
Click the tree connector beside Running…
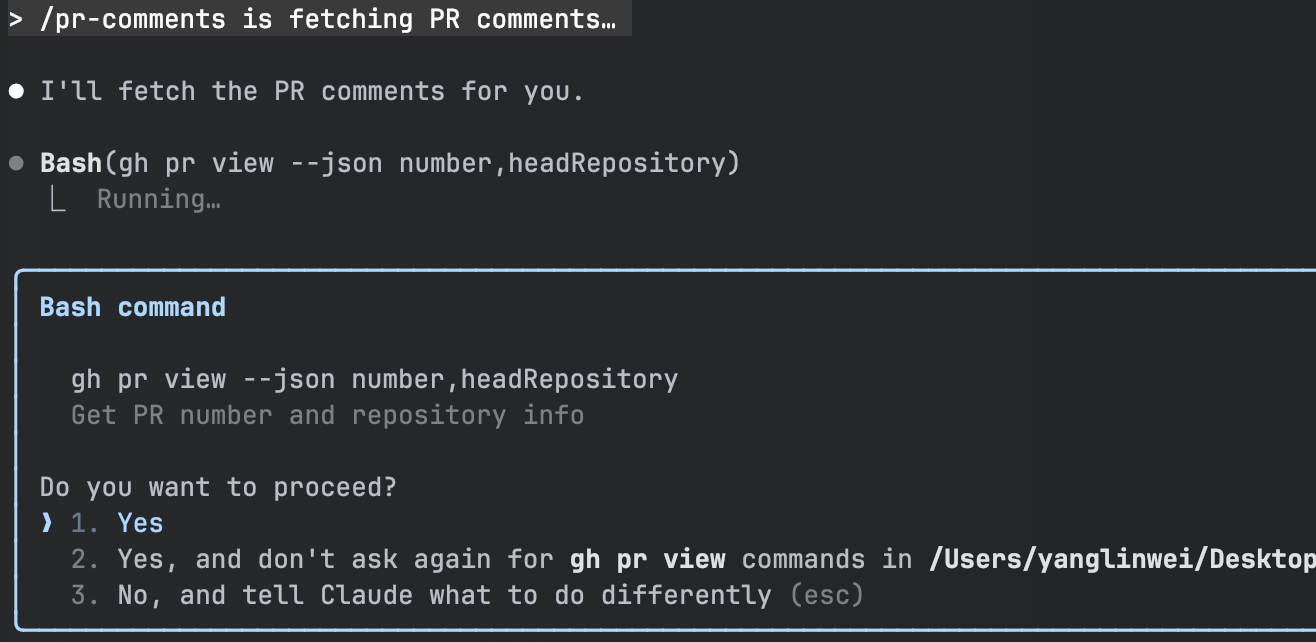coord(57,199)
